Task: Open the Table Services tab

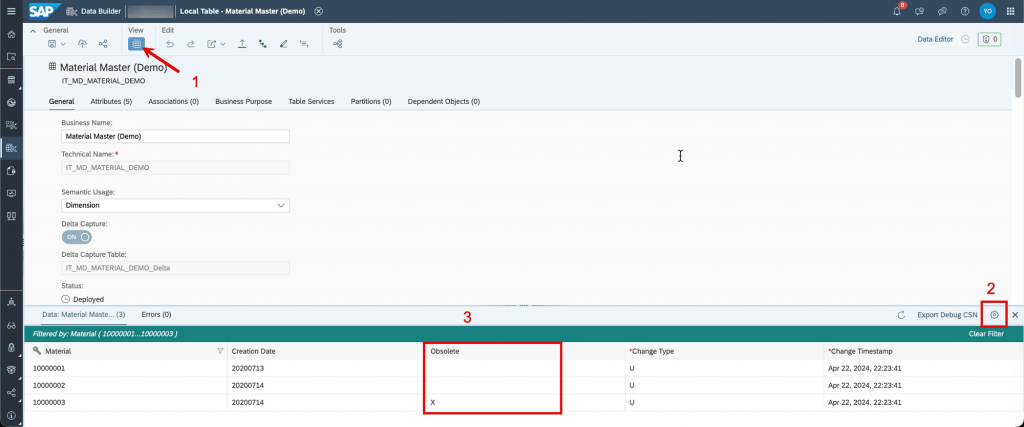Action: coord(311,101)
